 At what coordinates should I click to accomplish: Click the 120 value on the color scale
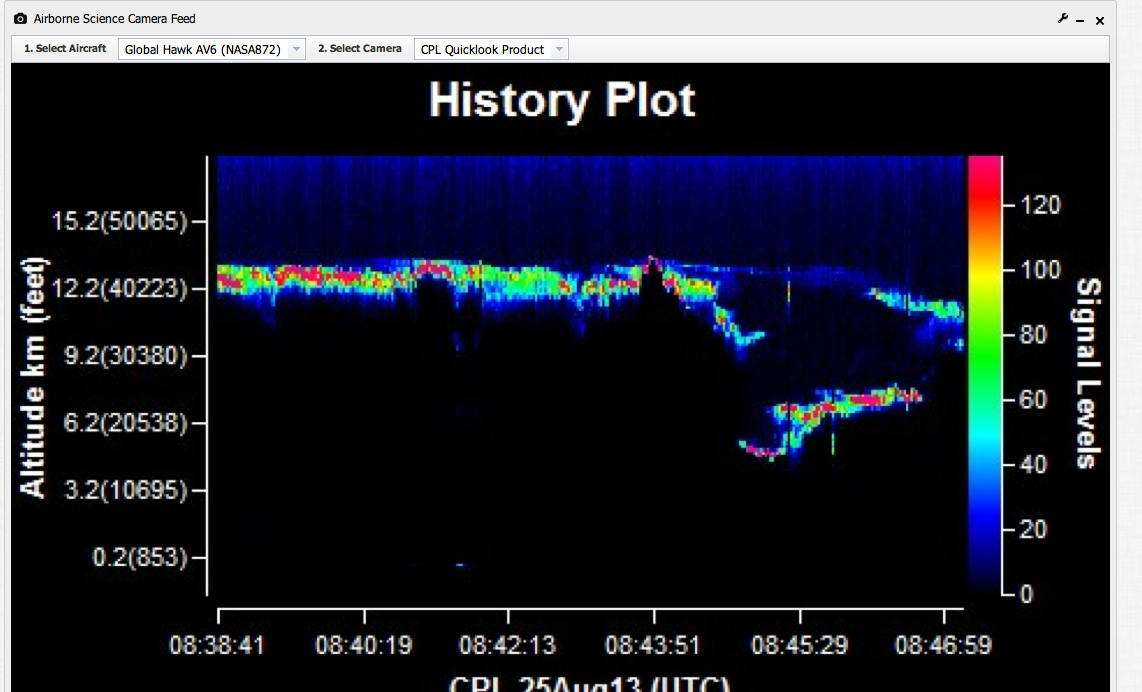[x=1039, y=205]
